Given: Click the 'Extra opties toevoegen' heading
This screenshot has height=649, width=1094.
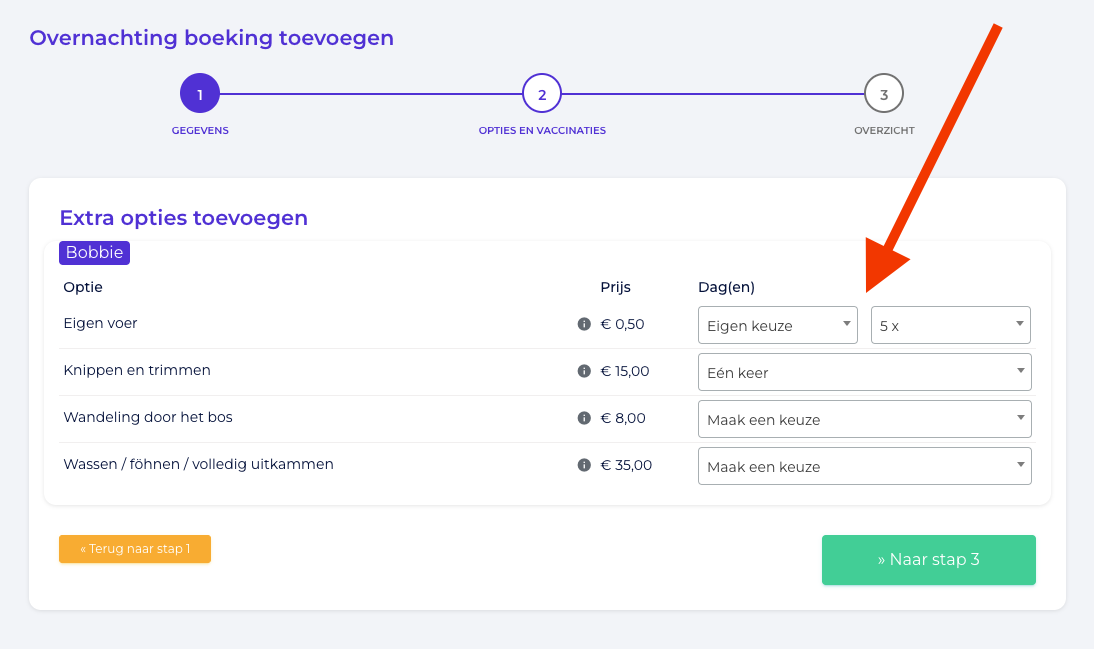Looking at the screenshot, I should 184,218.
